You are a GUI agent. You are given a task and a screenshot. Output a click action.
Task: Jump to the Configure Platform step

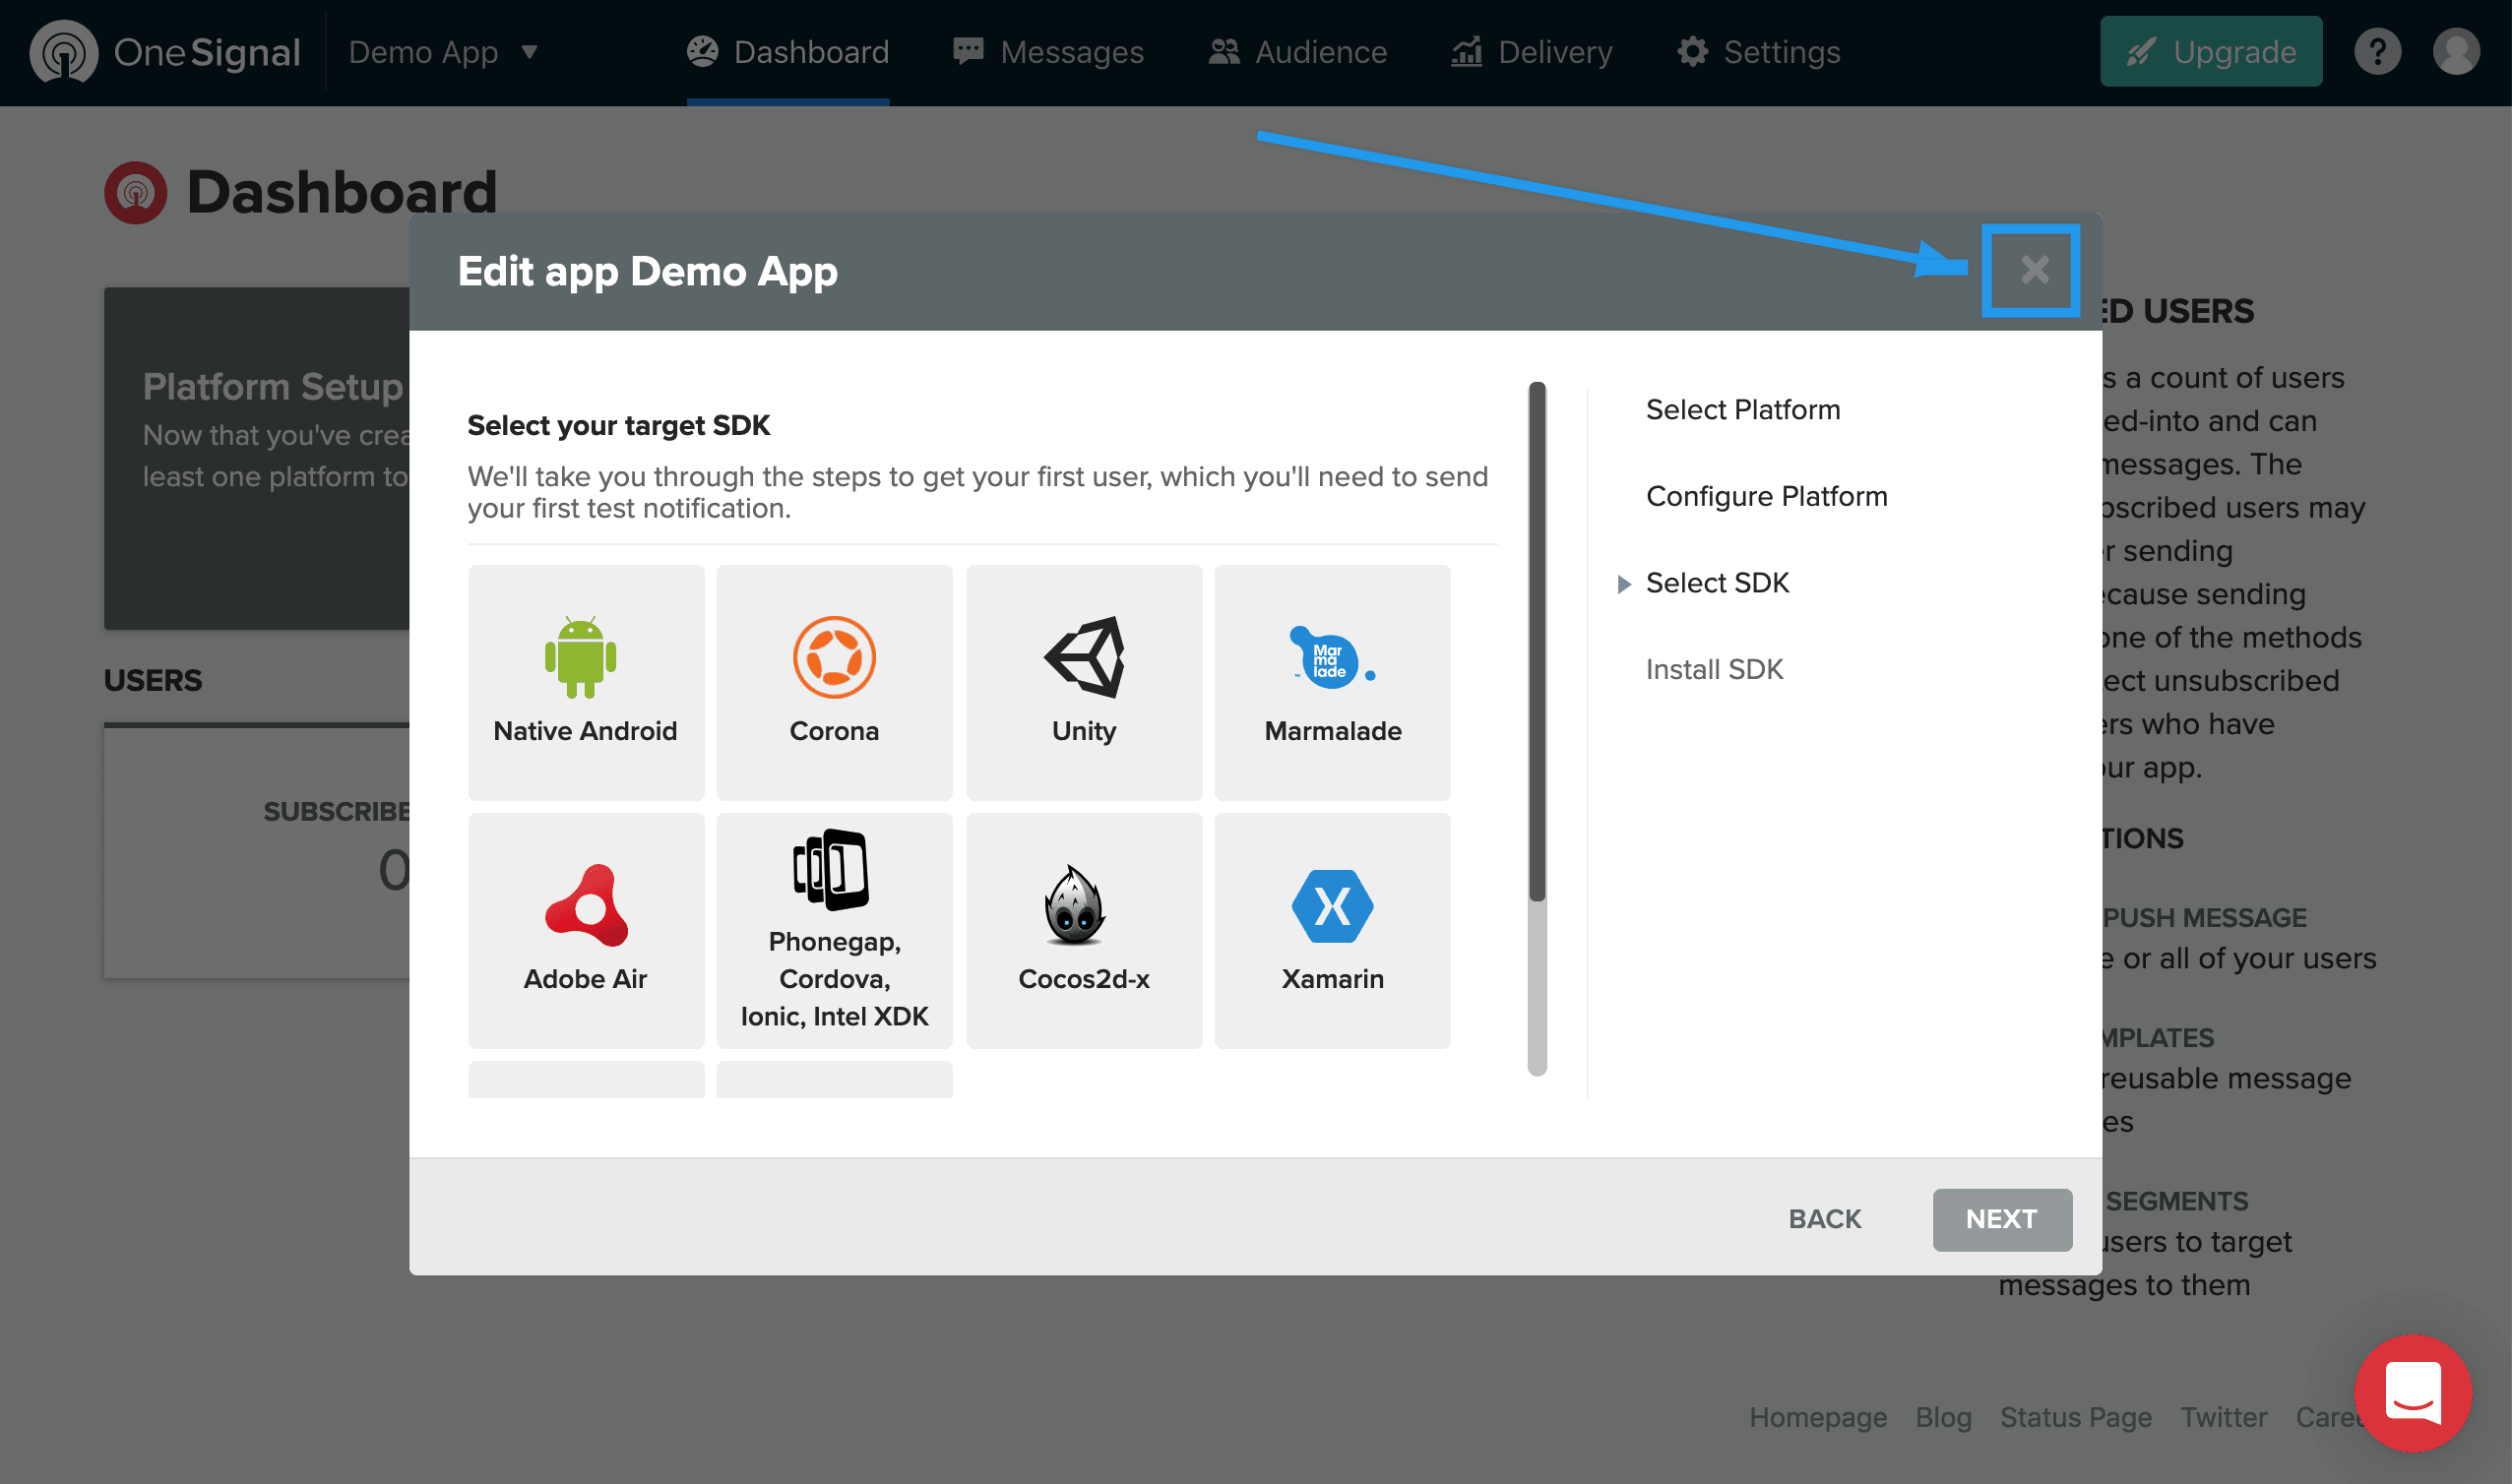point(1766,496)
